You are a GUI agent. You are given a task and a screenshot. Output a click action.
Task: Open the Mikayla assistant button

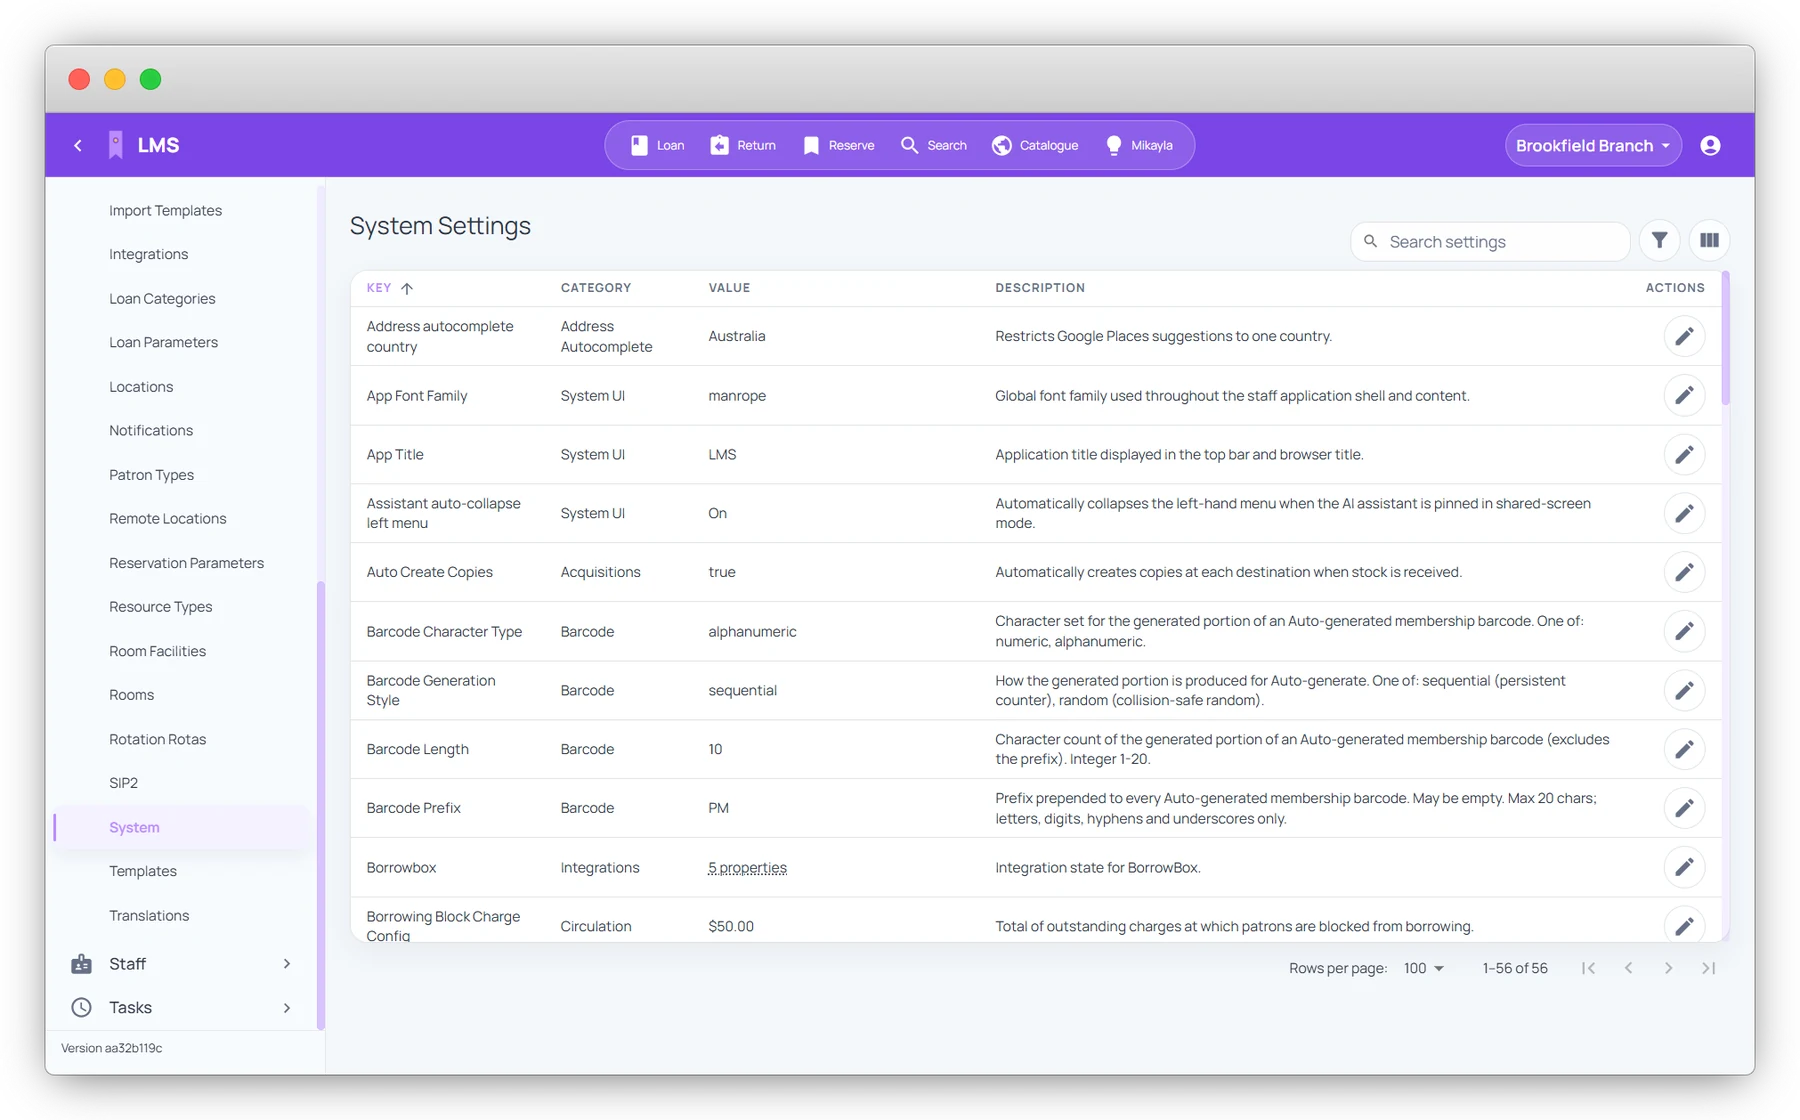1139,145
